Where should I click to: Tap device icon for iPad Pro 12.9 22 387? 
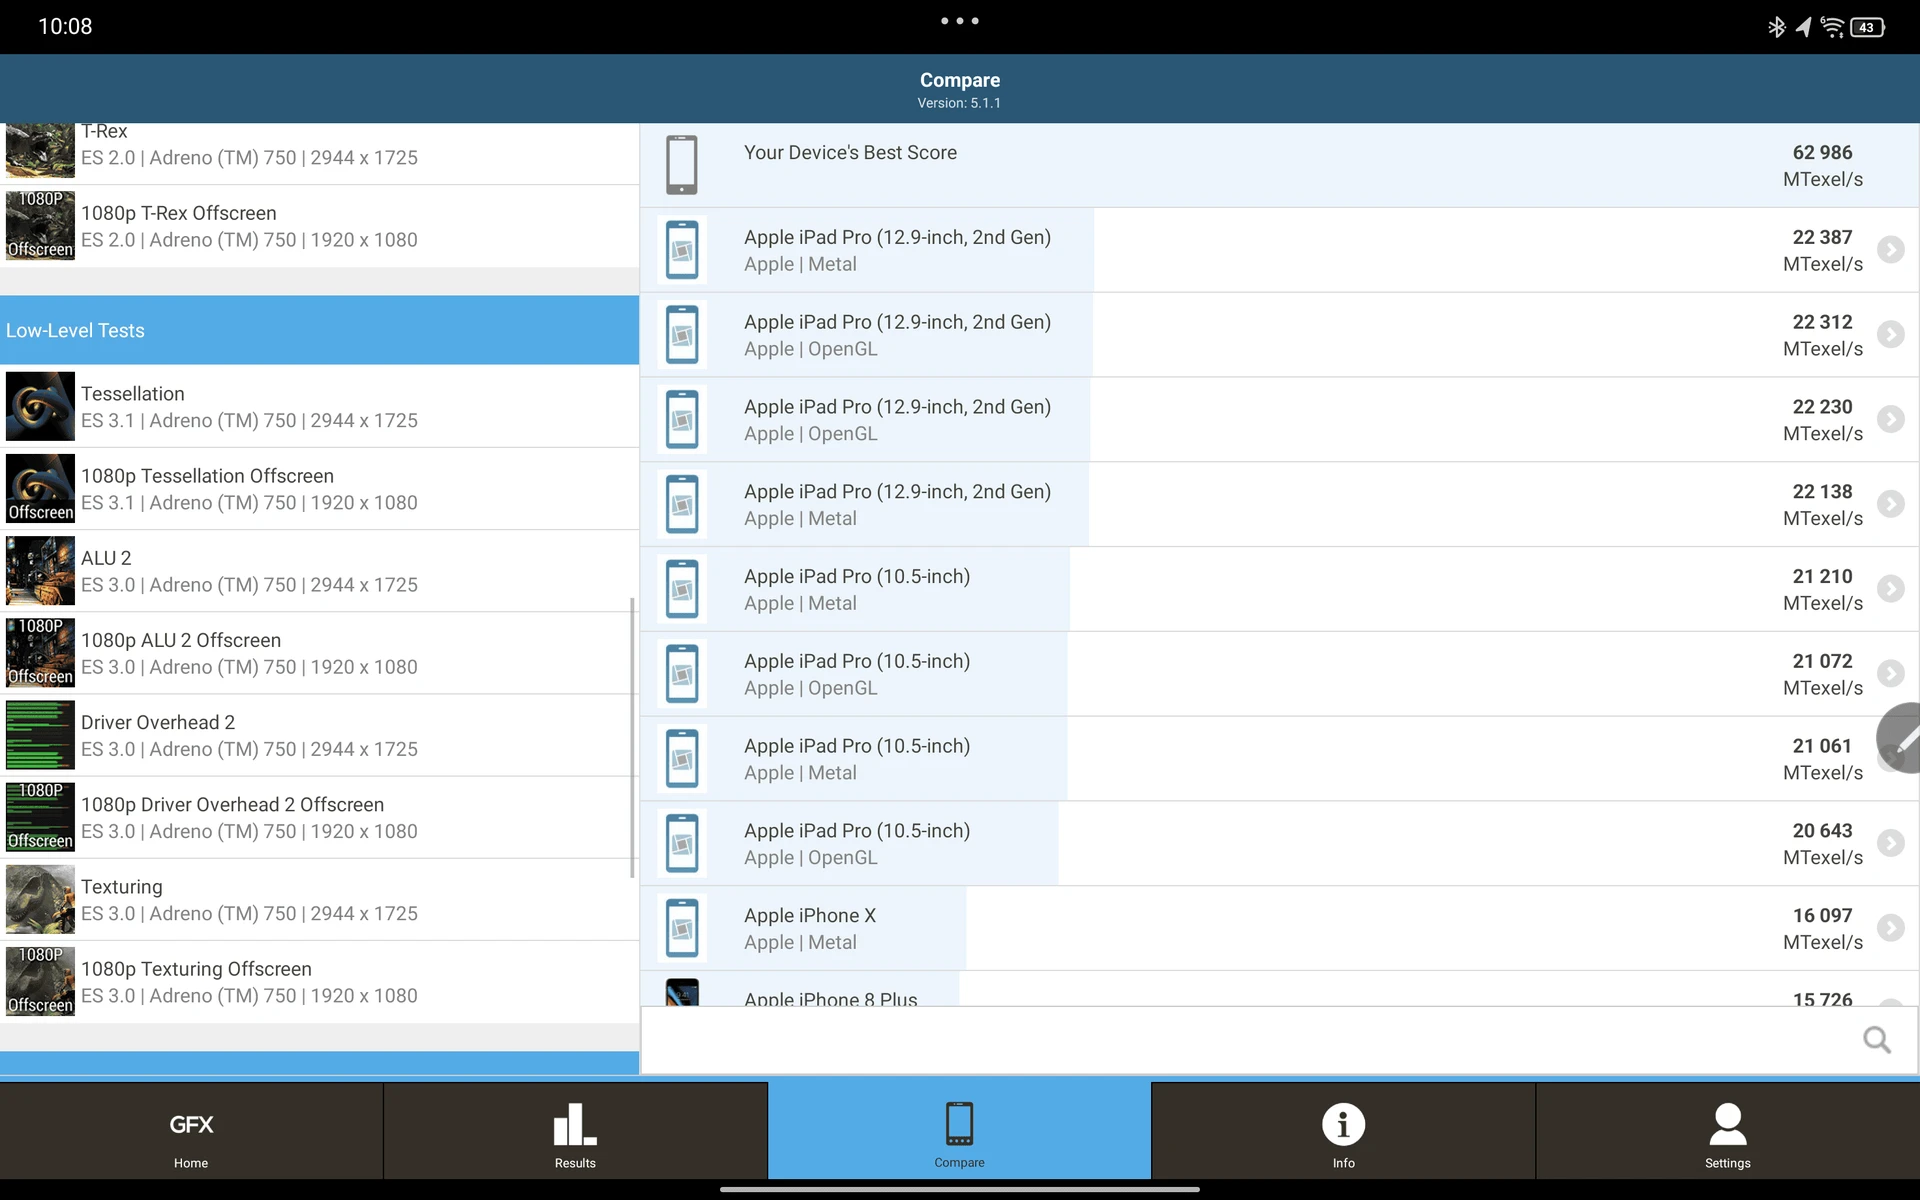pos(682,250)
